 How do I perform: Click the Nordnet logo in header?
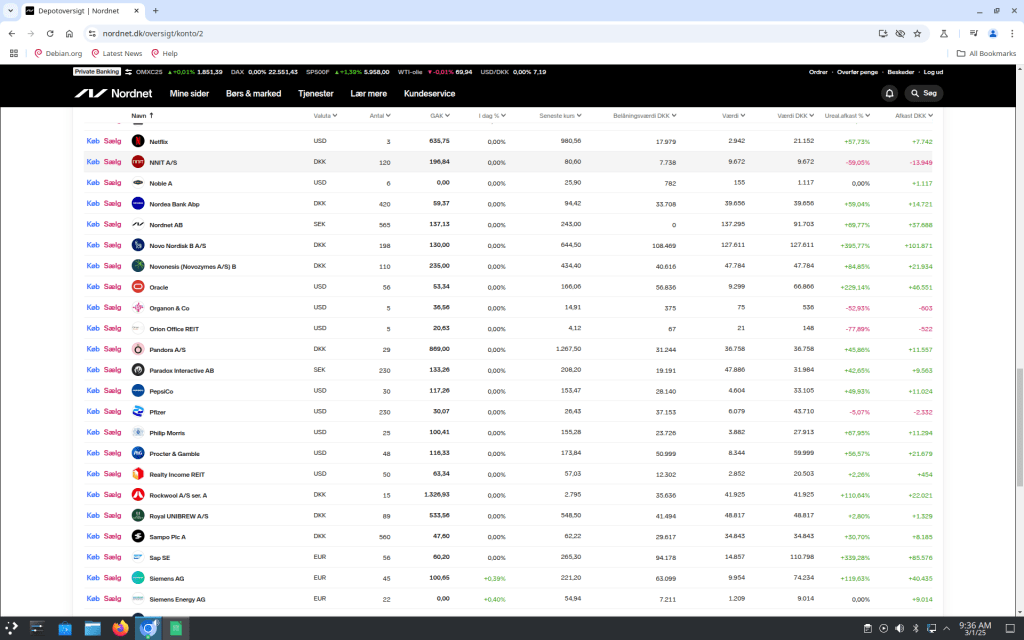point(114,93)
